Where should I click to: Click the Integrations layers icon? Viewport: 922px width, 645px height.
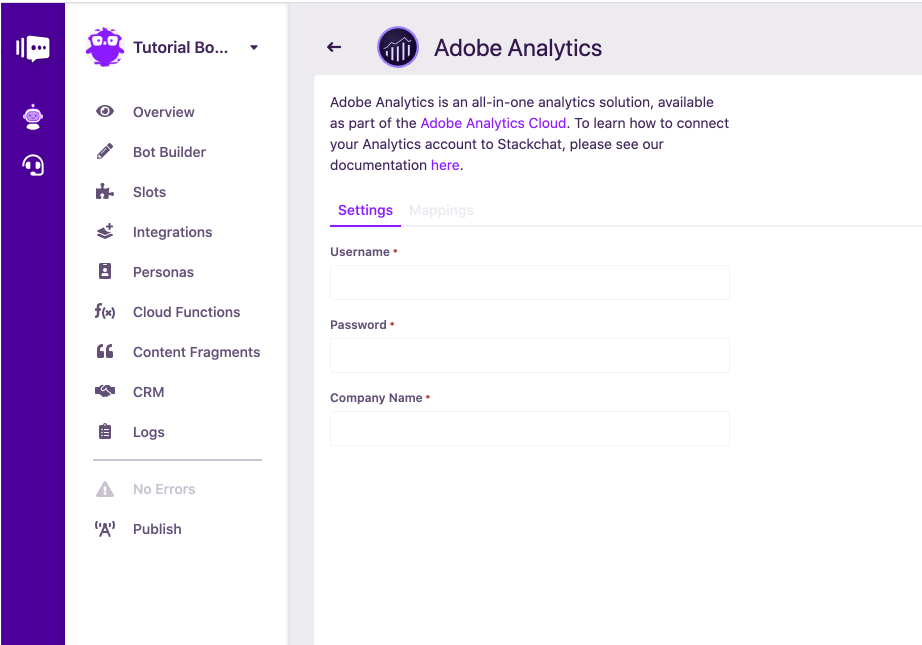(105, 232)
